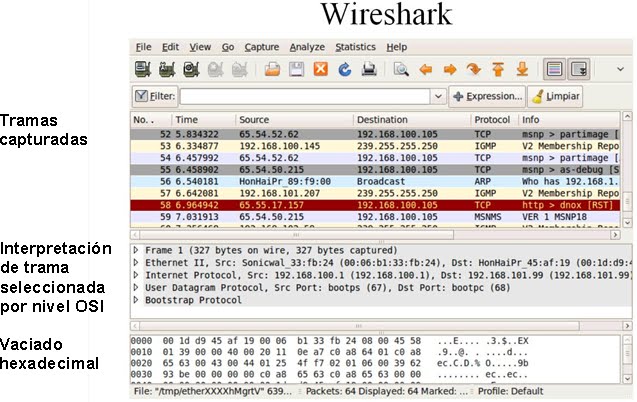Select packet 56 ARP Broadcast row
The height and width of the screenshot is (402, 637).
click(375, 182)
